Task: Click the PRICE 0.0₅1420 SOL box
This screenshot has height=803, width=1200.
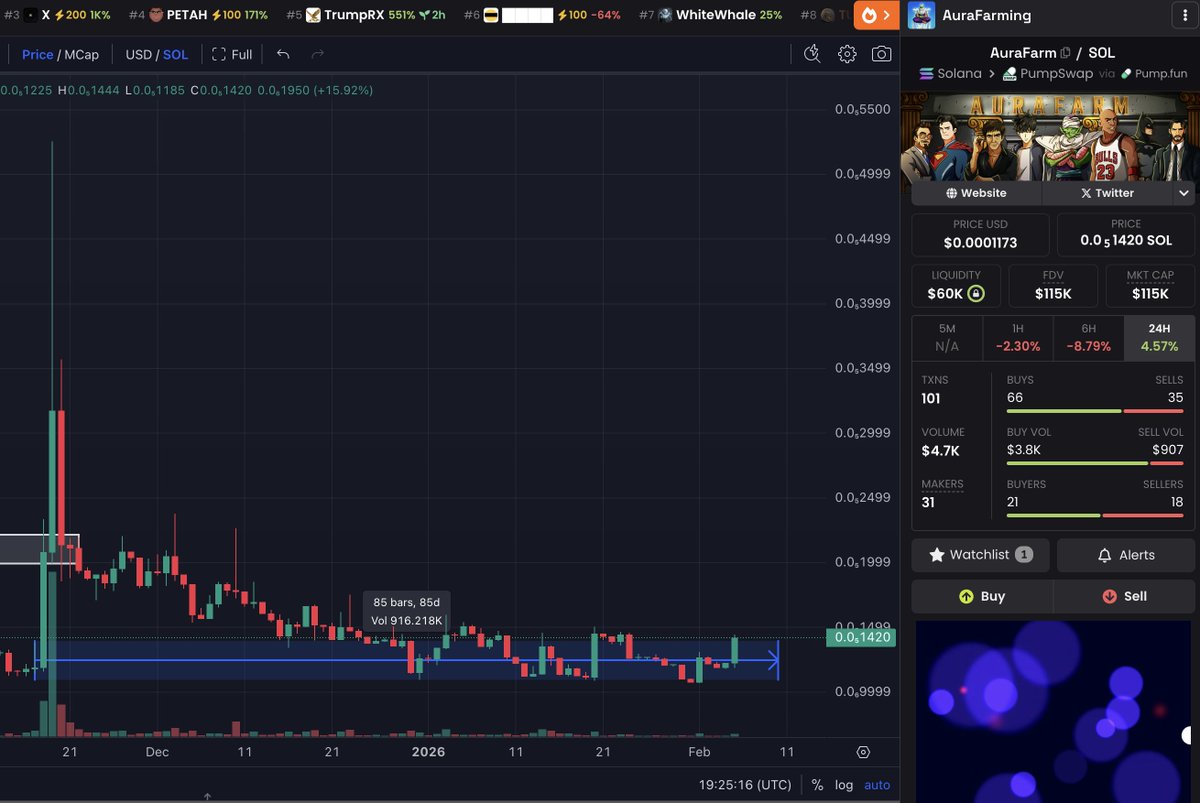Action: (1126, 234)
